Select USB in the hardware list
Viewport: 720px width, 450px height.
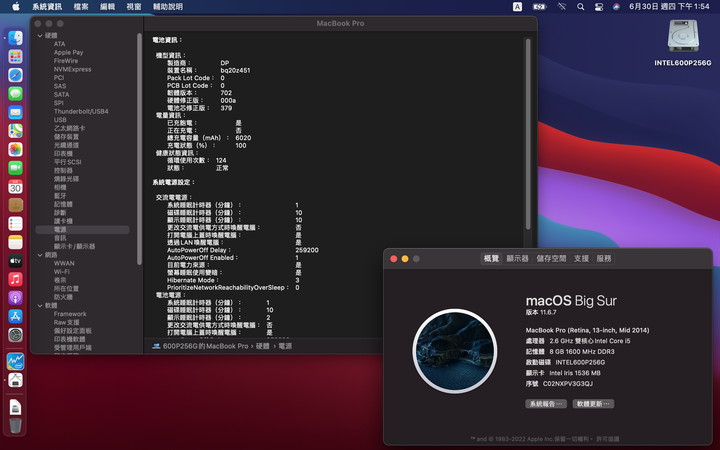pos(60,120)
